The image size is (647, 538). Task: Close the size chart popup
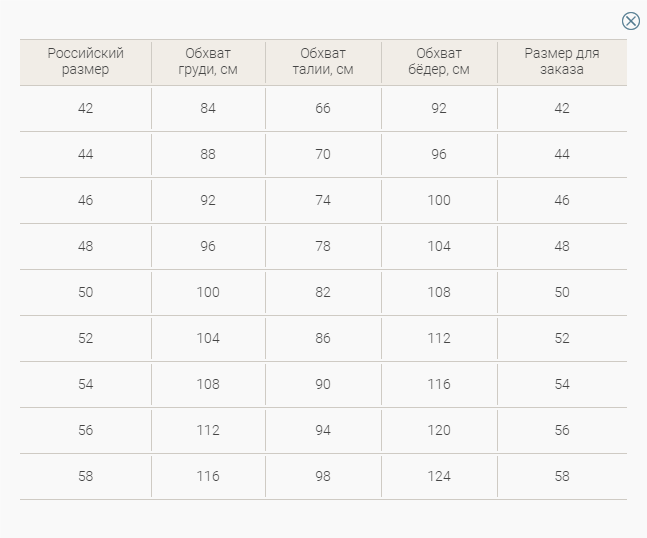[630, 21]
